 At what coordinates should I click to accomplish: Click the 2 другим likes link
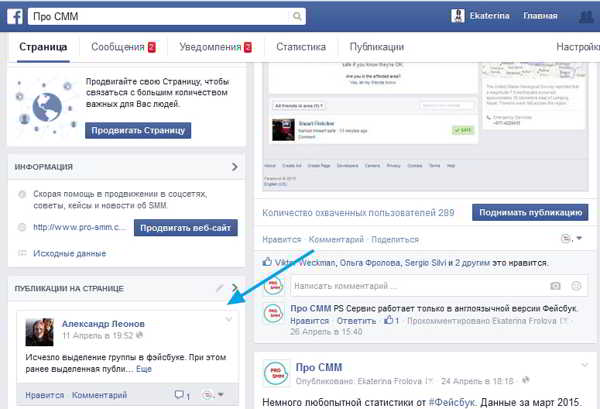coord(472,263)
